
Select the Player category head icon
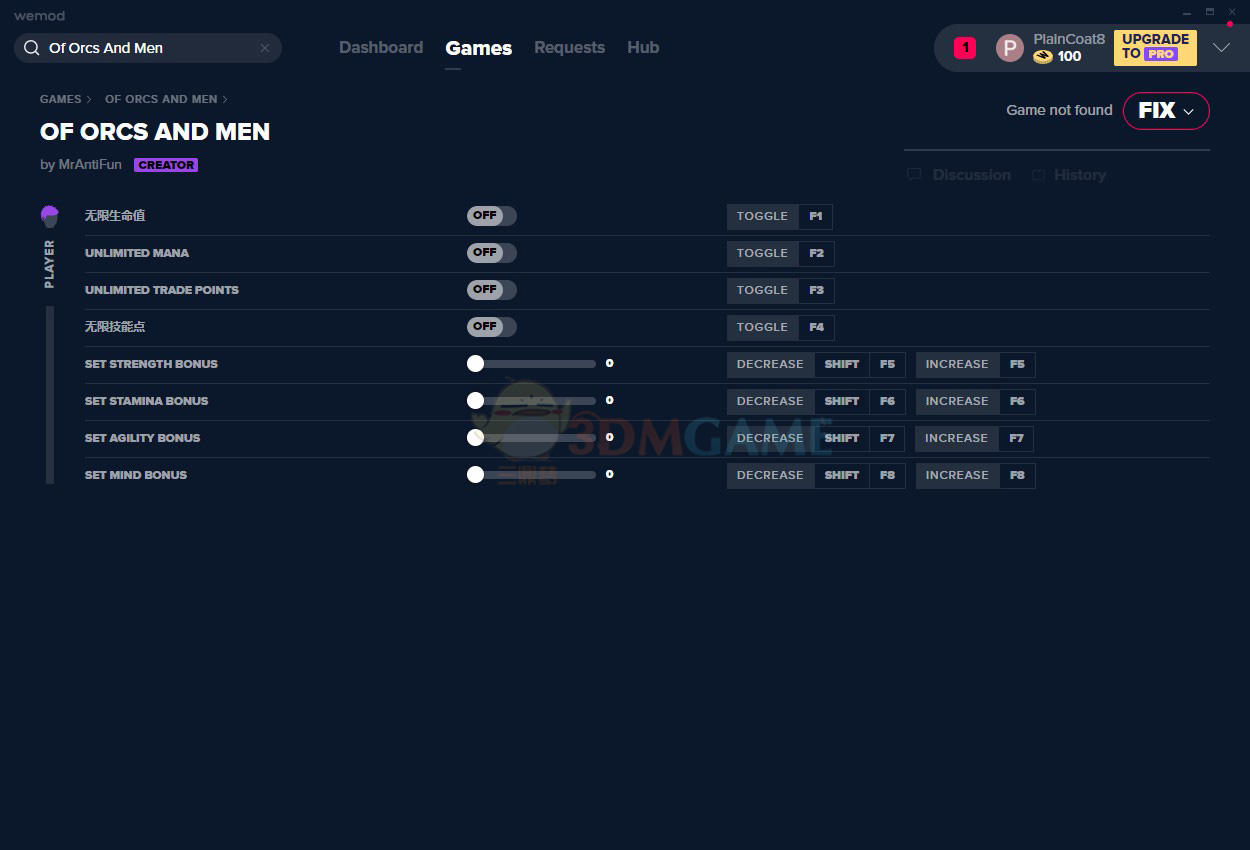coord(50,216)
